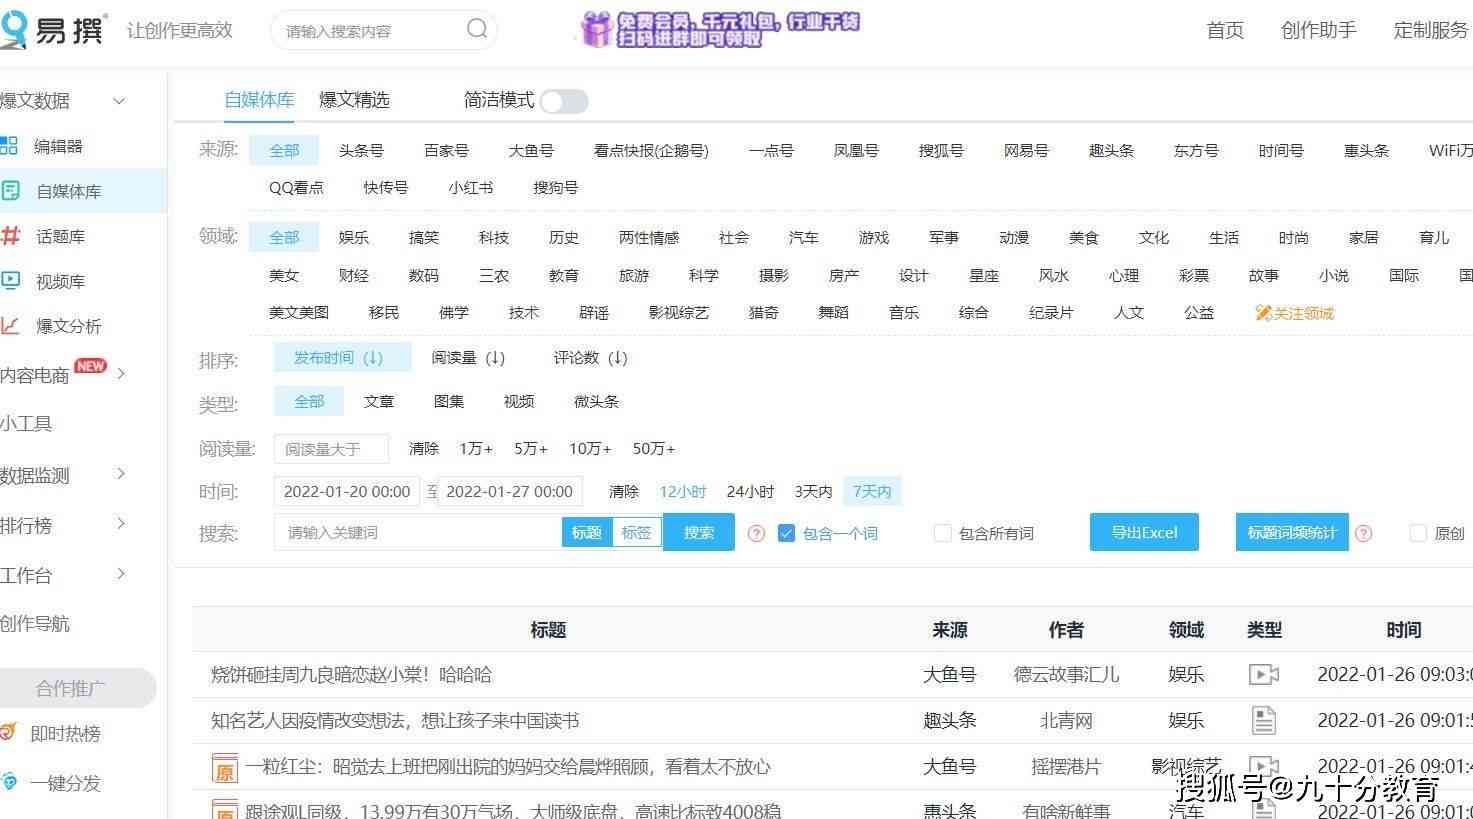Switch to 自媒体库 tab
Viewport: 1473px width, 819px height.
tap(259, 99)
